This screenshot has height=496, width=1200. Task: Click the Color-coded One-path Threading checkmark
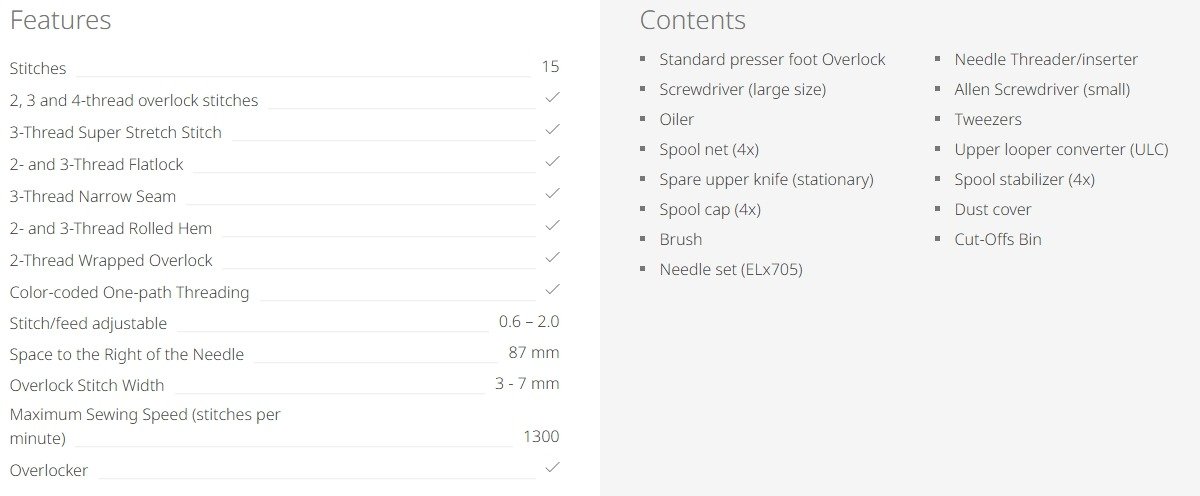point(552,290)
